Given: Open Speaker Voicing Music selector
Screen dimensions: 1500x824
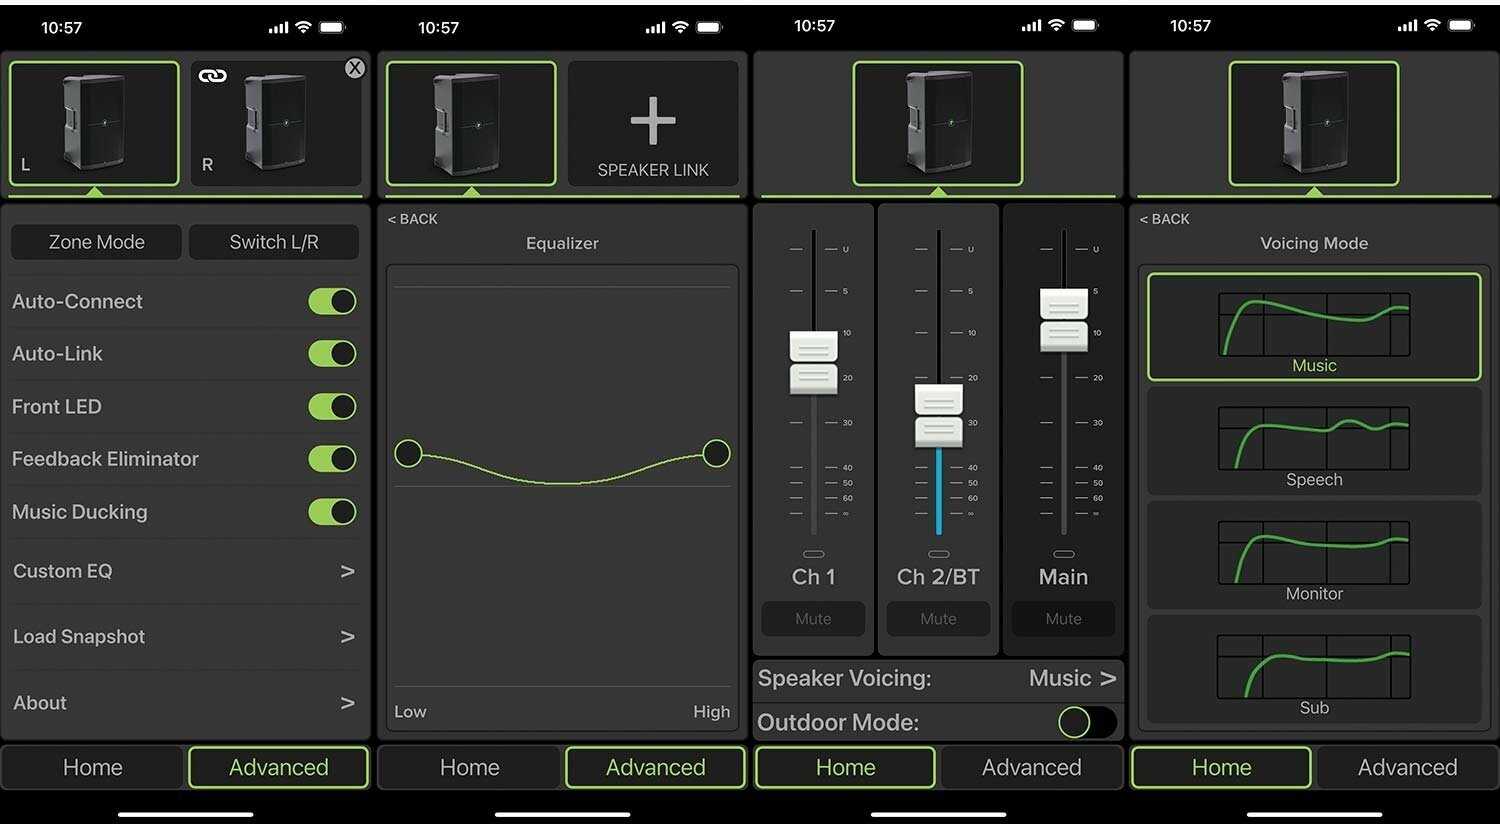Looking at the screenshot, I should click(1072, 678).
